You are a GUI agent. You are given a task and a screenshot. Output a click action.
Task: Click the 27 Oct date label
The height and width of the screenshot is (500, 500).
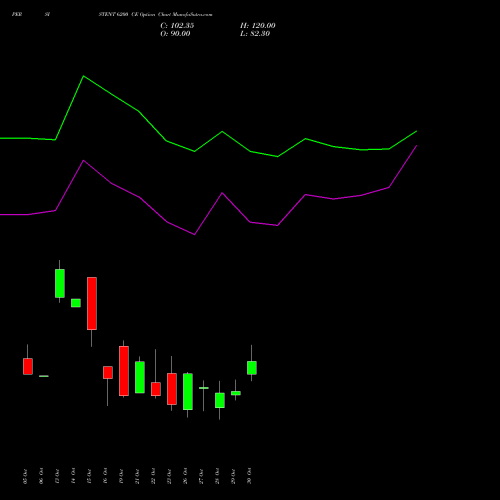(201, 476)
